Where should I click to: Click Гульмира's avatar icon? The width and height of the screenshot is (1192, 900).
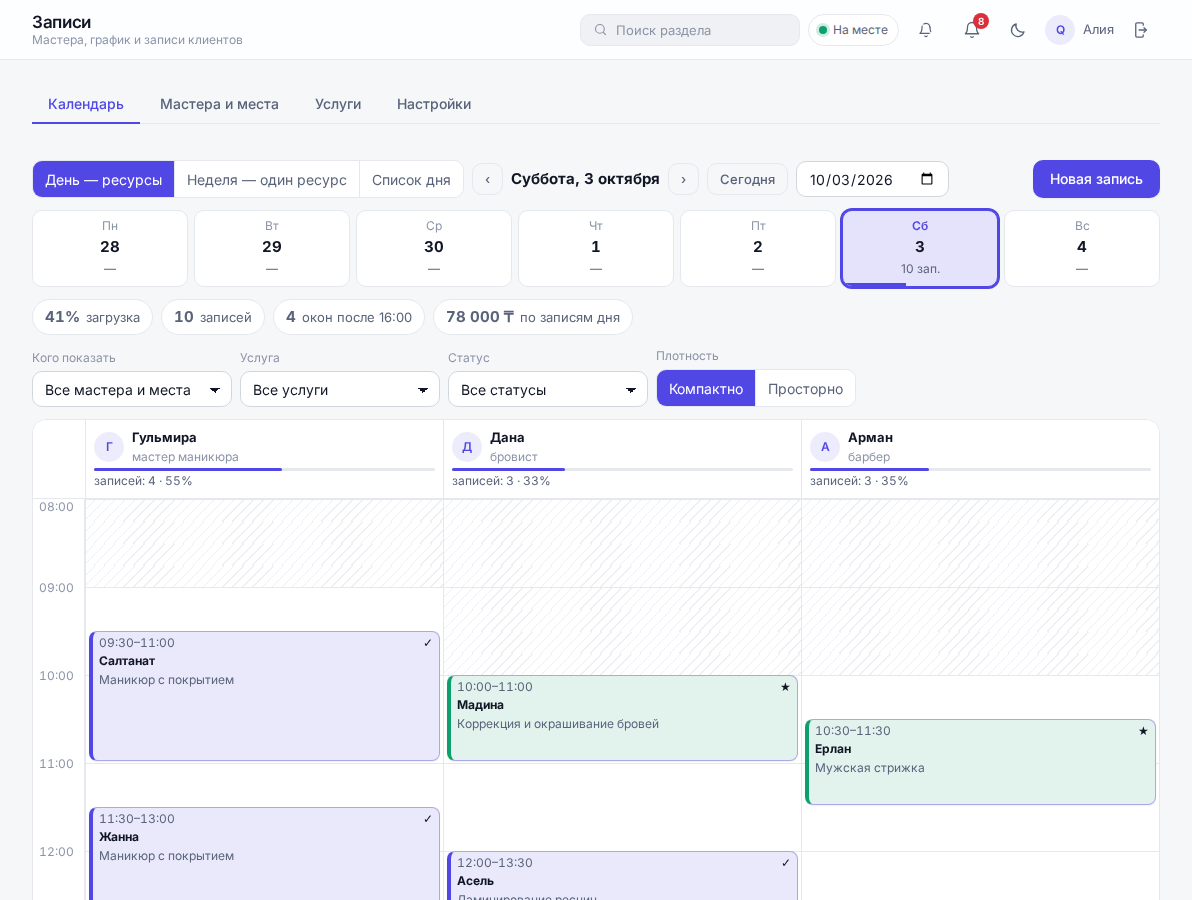point(109,446)
